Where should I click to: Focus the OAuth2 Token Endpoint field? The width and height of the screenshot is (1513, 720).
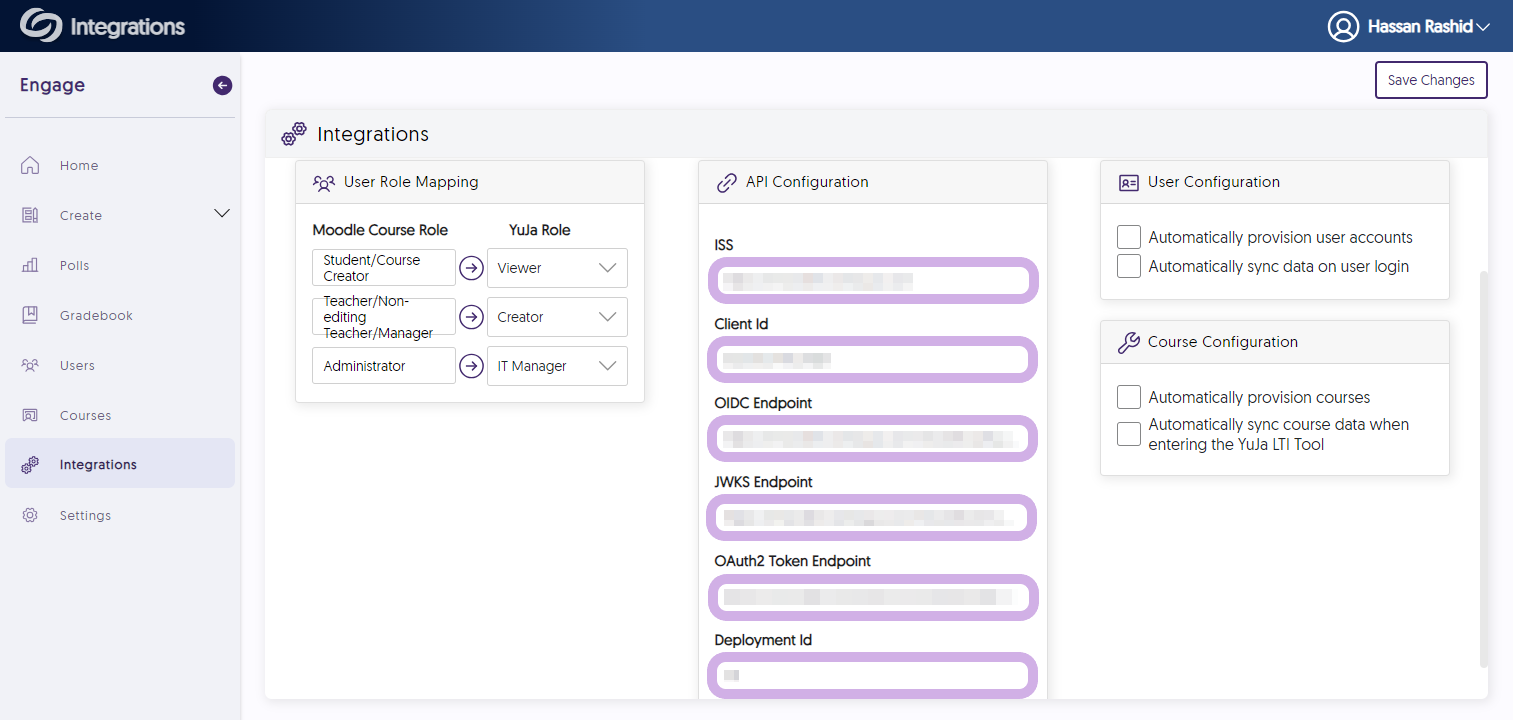(x=873, y=596)
